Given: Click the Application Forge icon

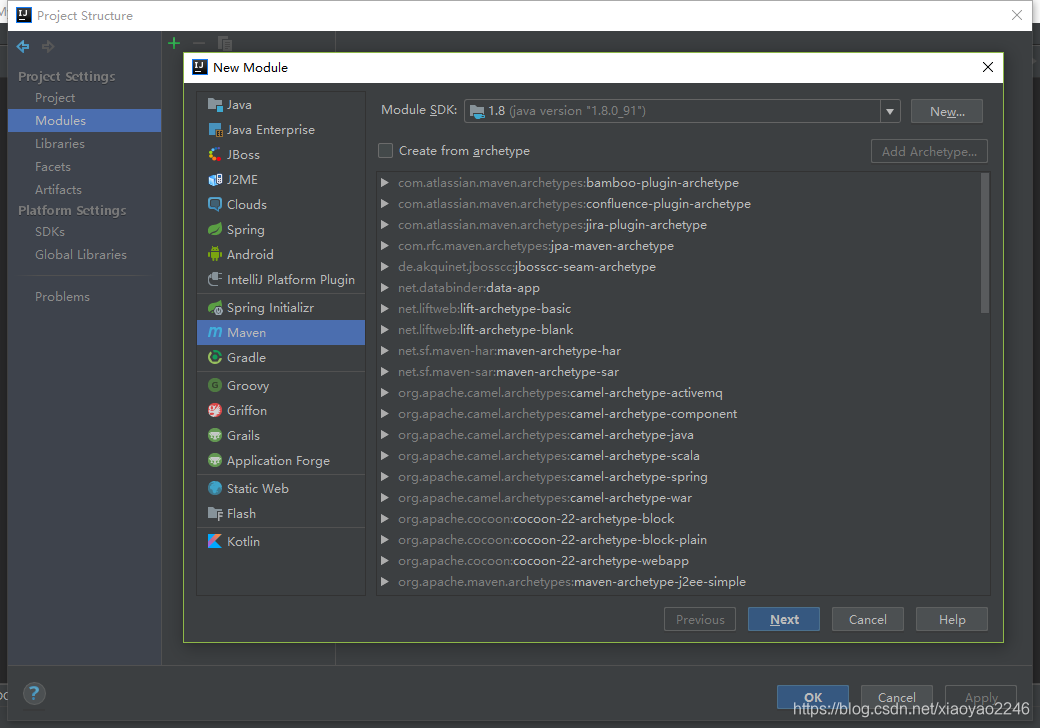Looking at the screenshot, I should coord(215,460).
